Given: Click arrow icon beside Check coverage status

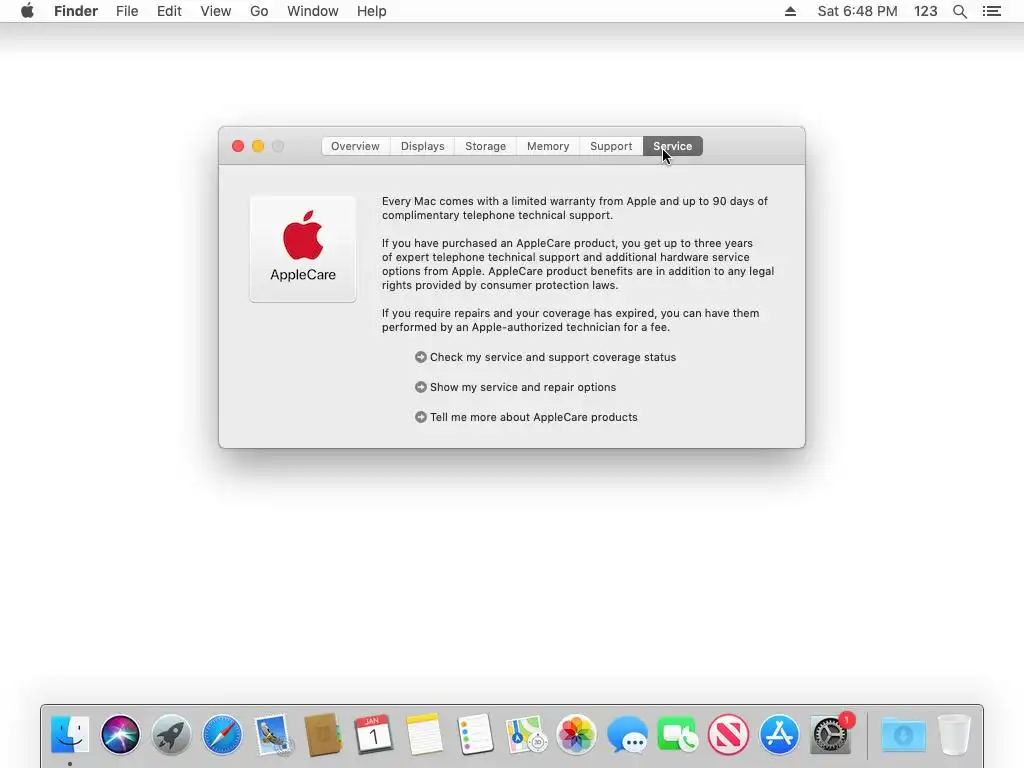Looking at the screenshot, I should tap(421, 357).
